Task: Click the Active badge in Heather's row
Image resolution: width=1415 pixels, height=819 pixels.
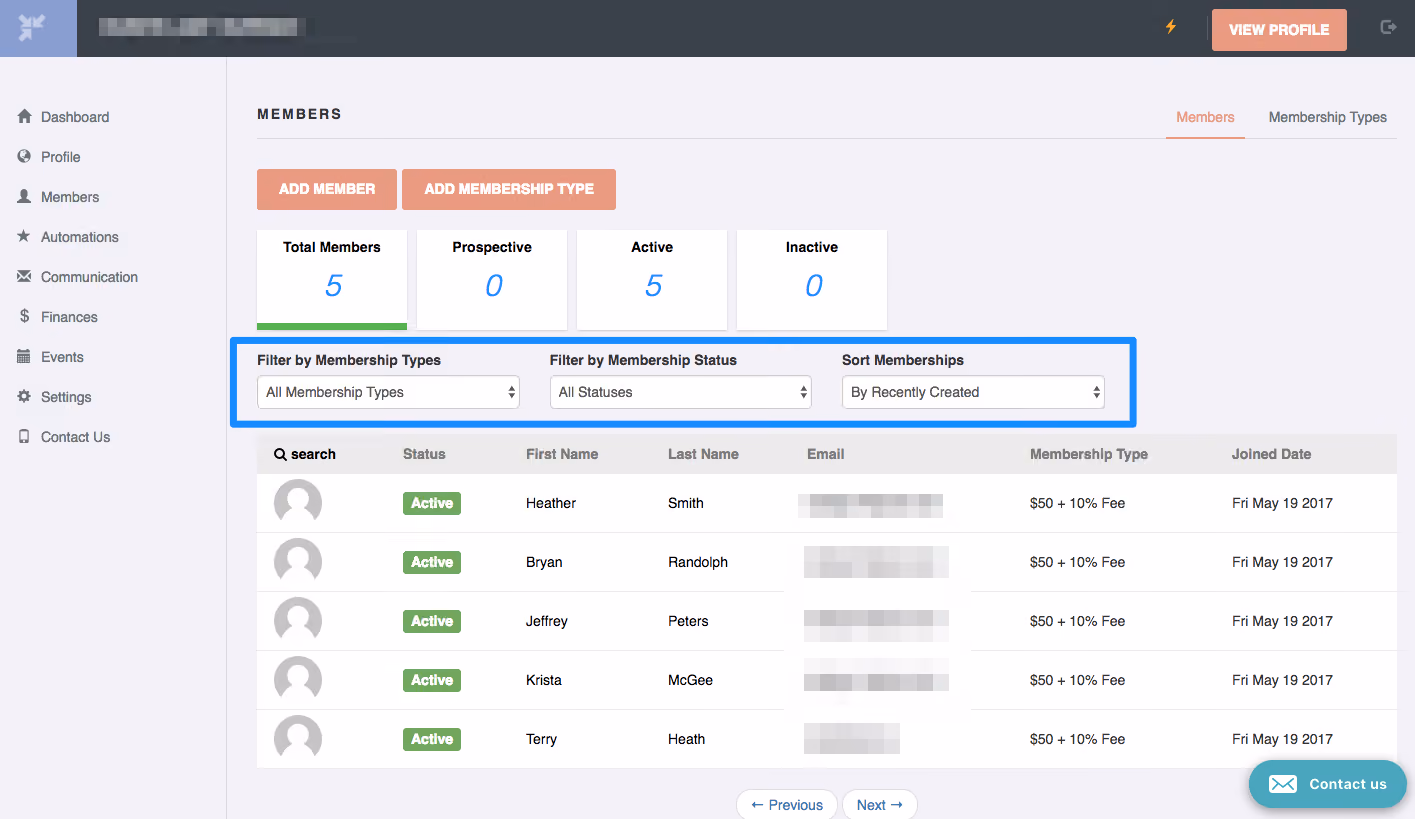Action: pyautogui.click(x=432, y=503)
